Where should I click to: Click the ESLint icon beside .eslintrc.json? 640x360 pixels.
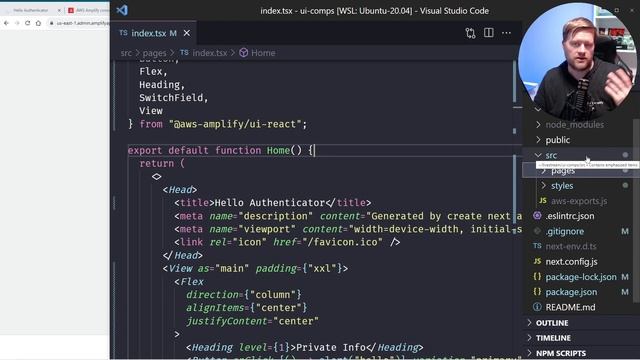click(537, 216)
